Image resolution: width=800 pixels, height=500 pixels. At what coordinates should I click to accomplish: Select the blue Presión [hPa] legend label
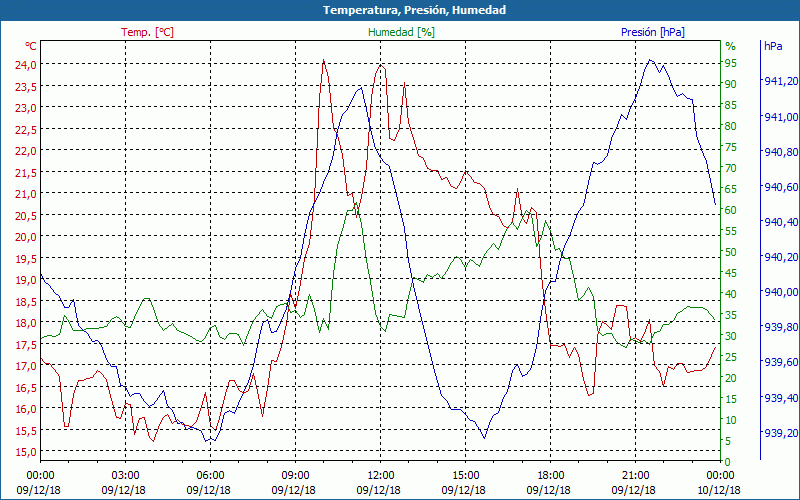pos(653,32)
